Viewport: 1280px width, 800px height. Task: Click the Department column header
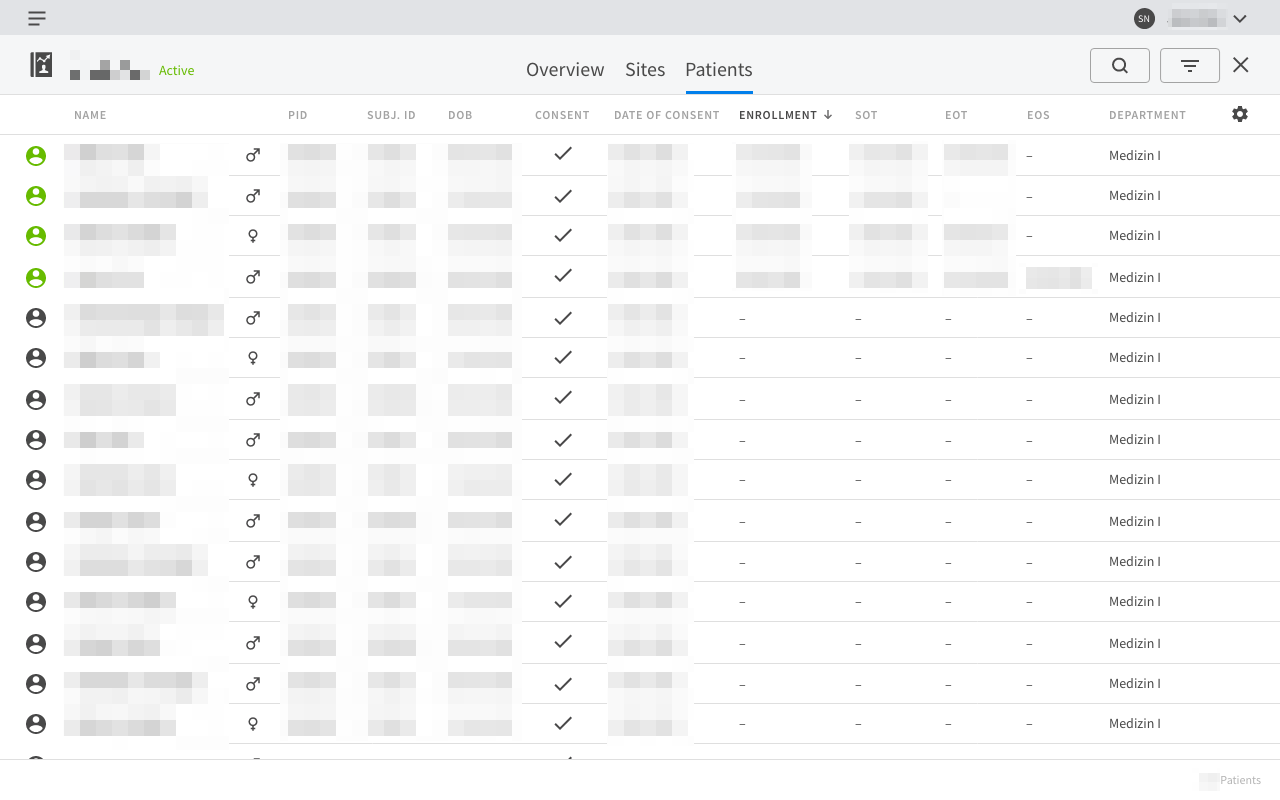pos(1147,115)
